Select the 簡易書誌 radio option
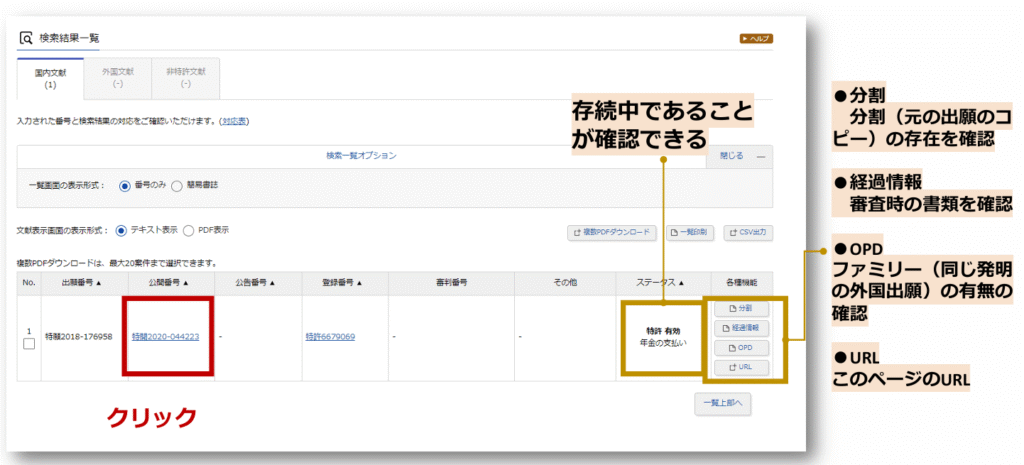This screenshot has height=465, width=1024. pos(177,185)
